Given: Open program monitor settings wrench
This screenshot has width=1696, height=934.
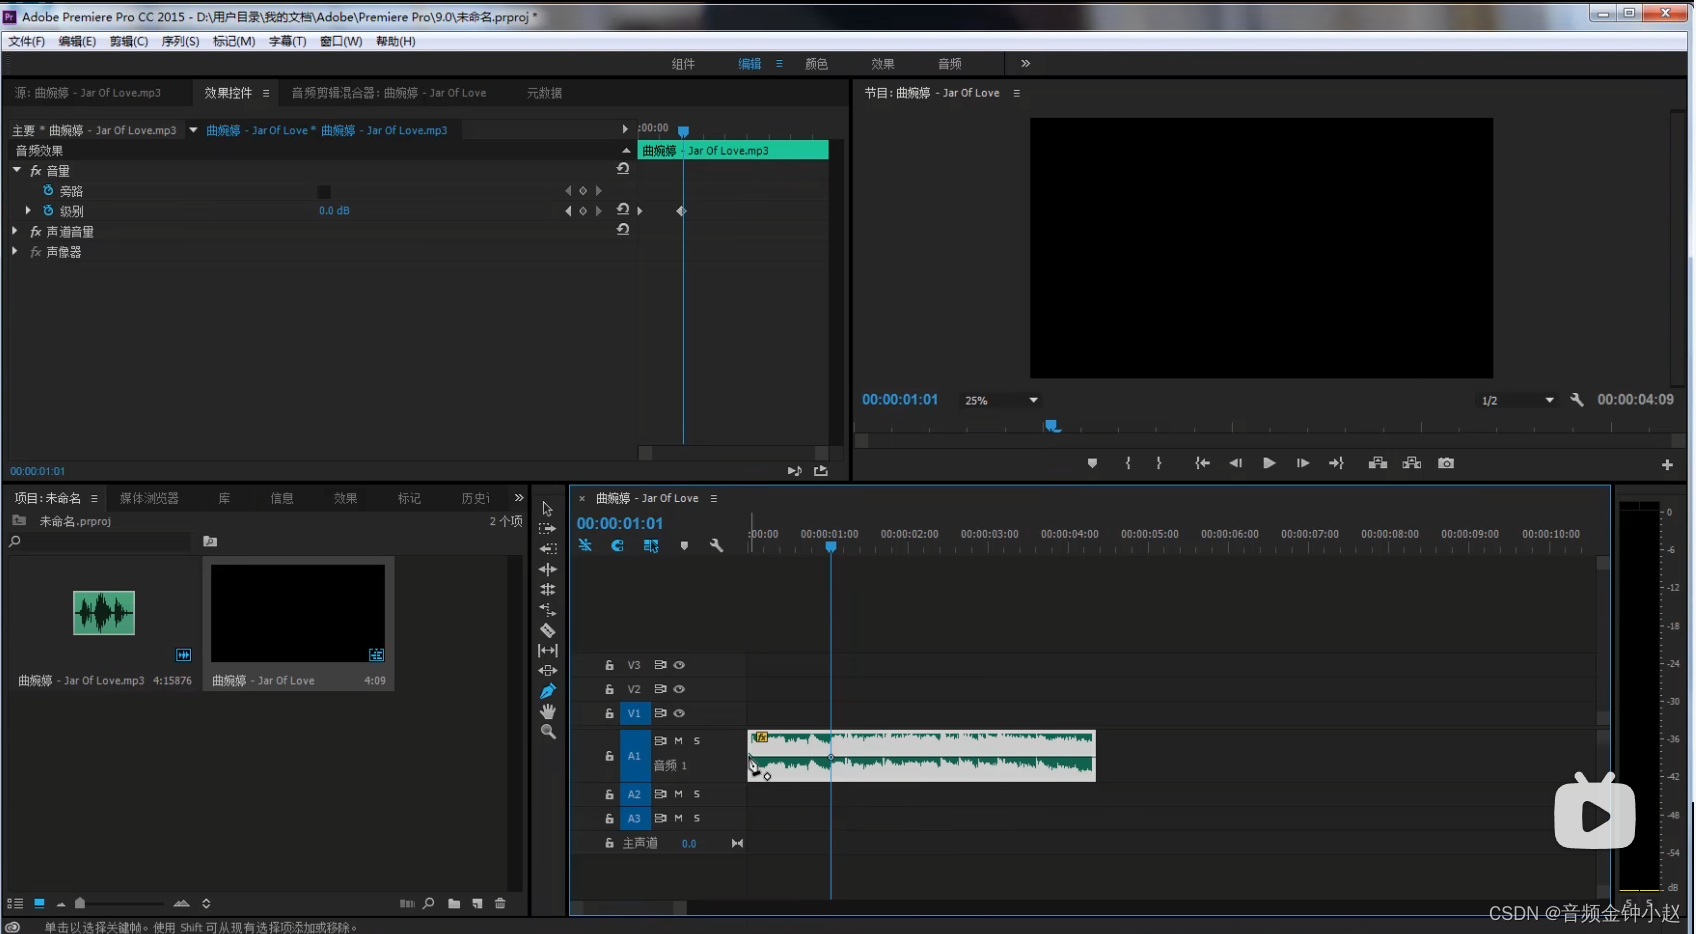Looking at the screenshot, I should pos(1577,399).
